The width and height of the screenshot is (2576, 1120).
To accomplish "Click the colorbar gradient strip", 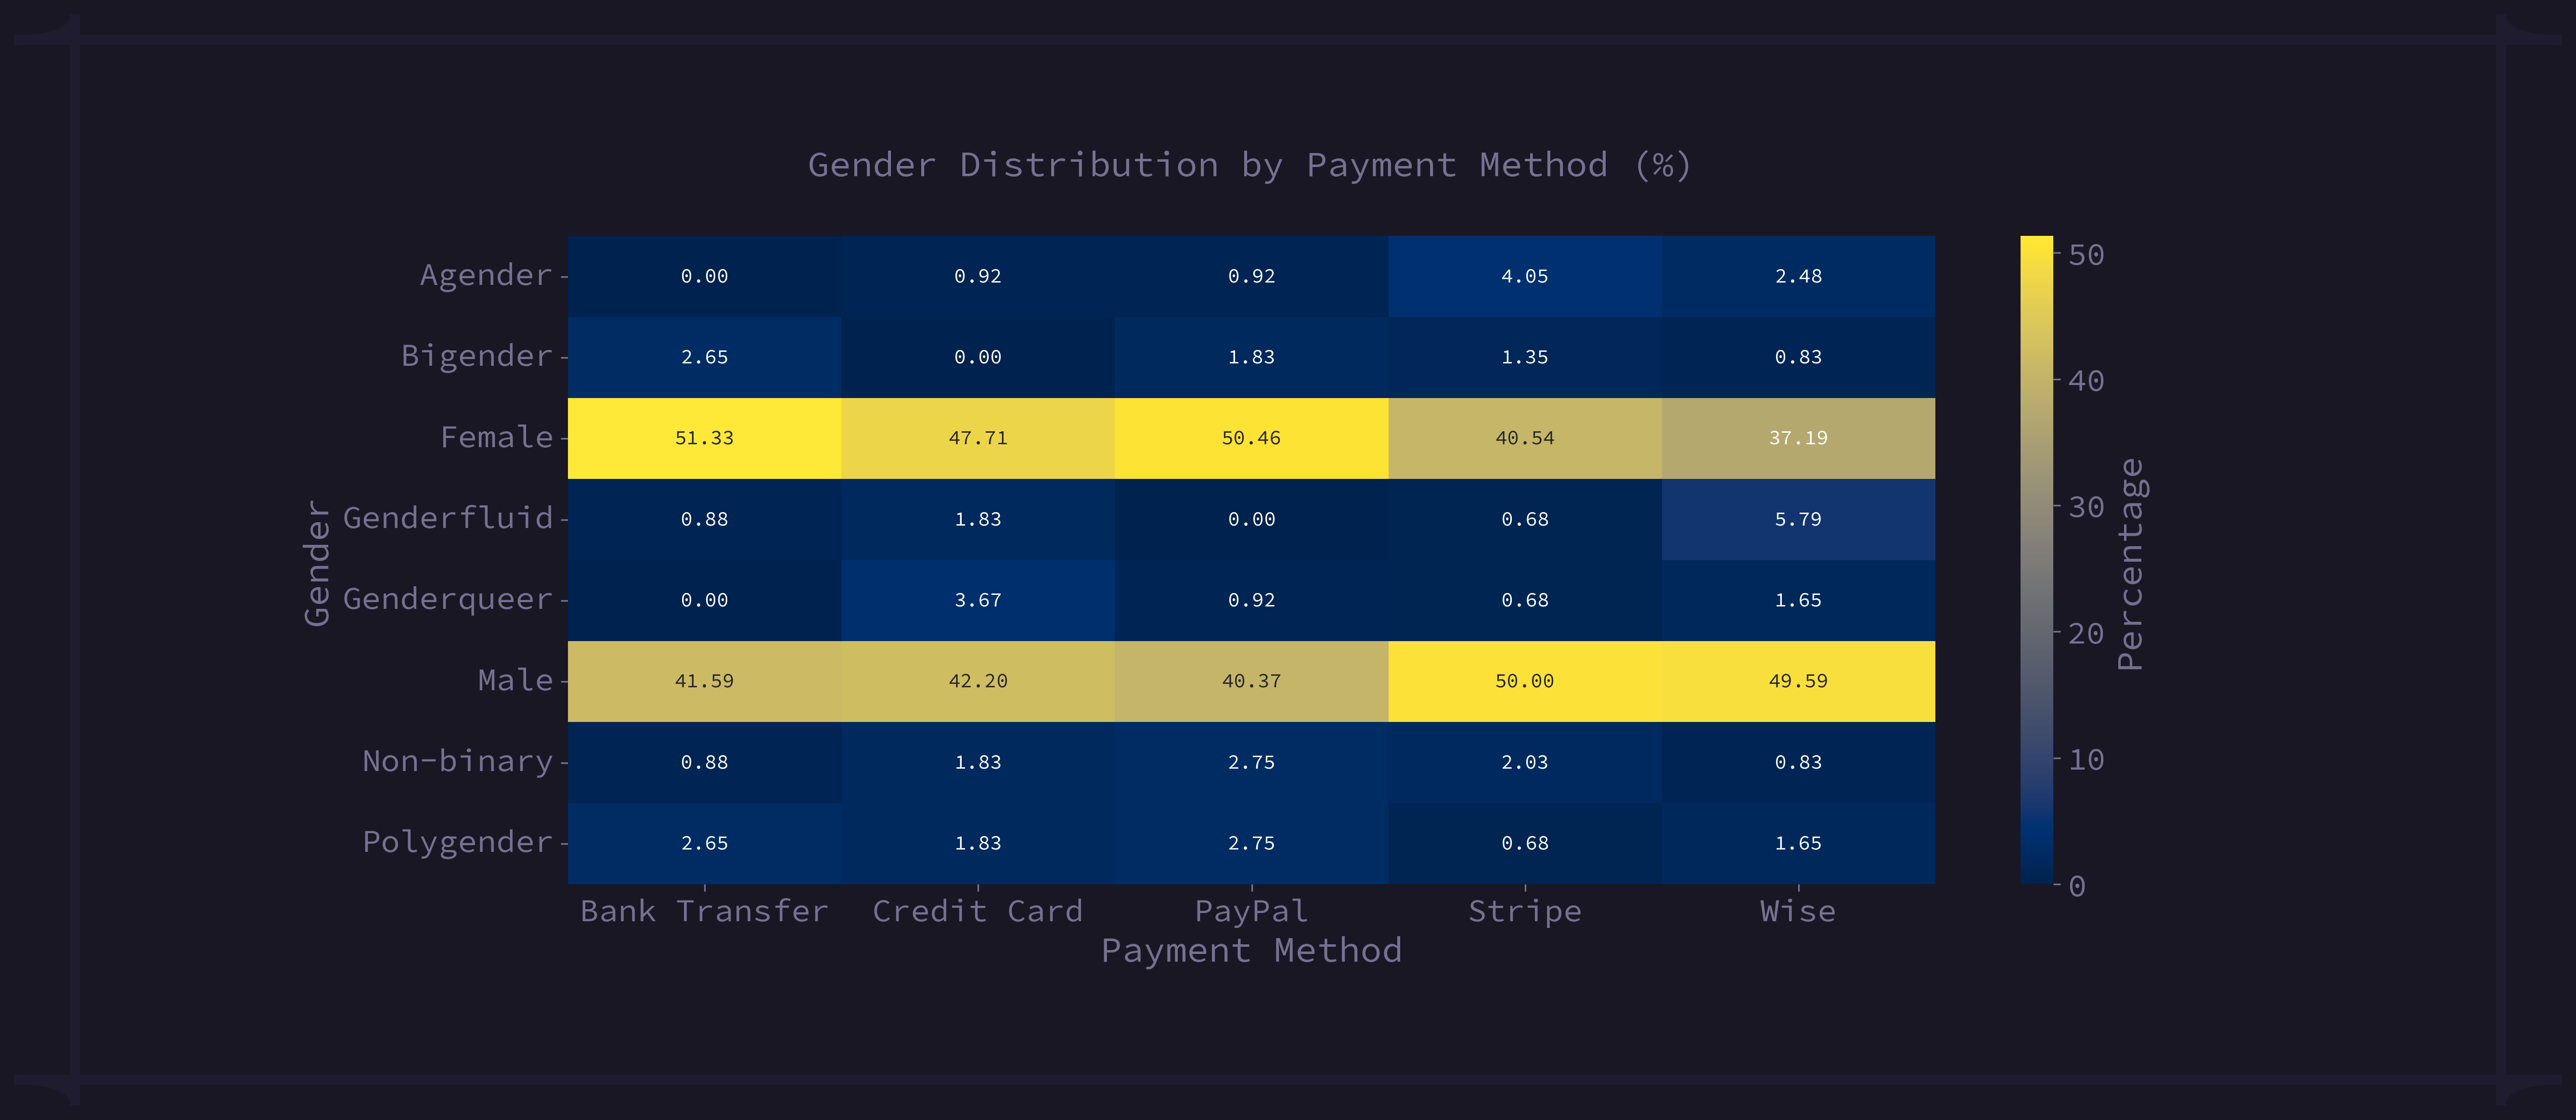I will (x=2036, y=560).
